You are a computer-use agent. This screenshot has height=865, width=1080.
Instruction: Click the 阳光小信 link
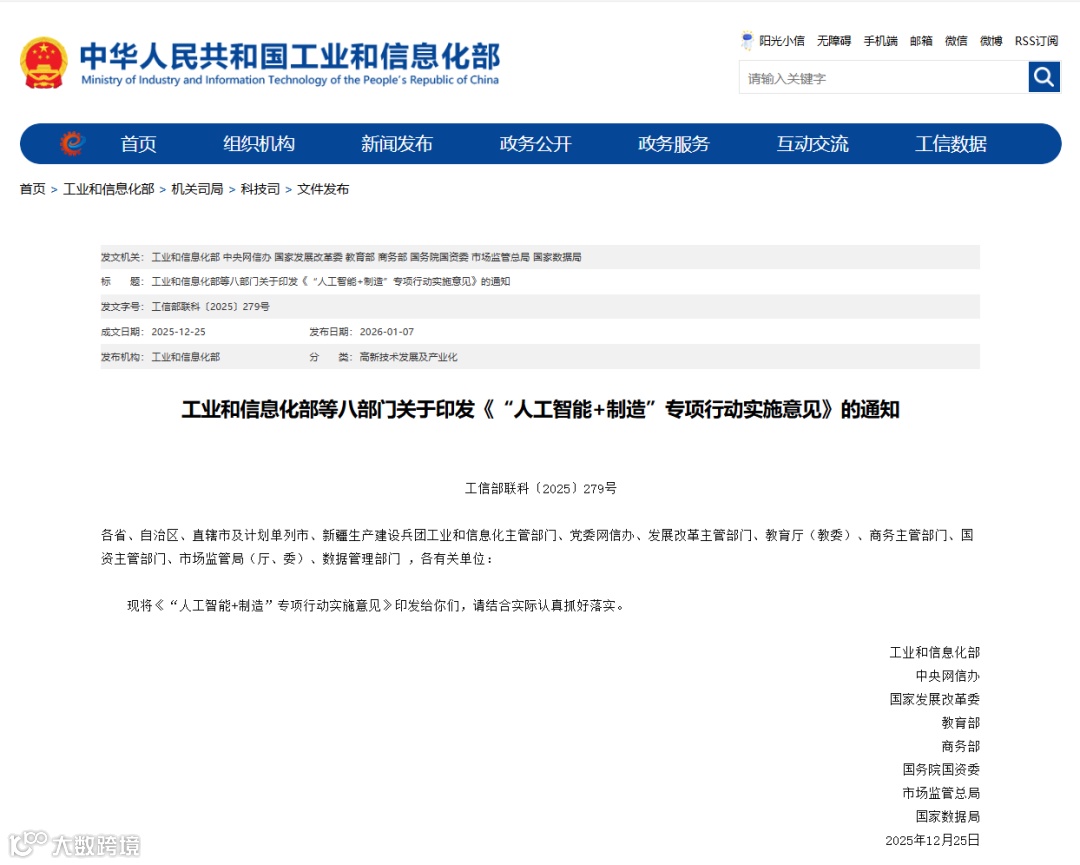(782, 41)
